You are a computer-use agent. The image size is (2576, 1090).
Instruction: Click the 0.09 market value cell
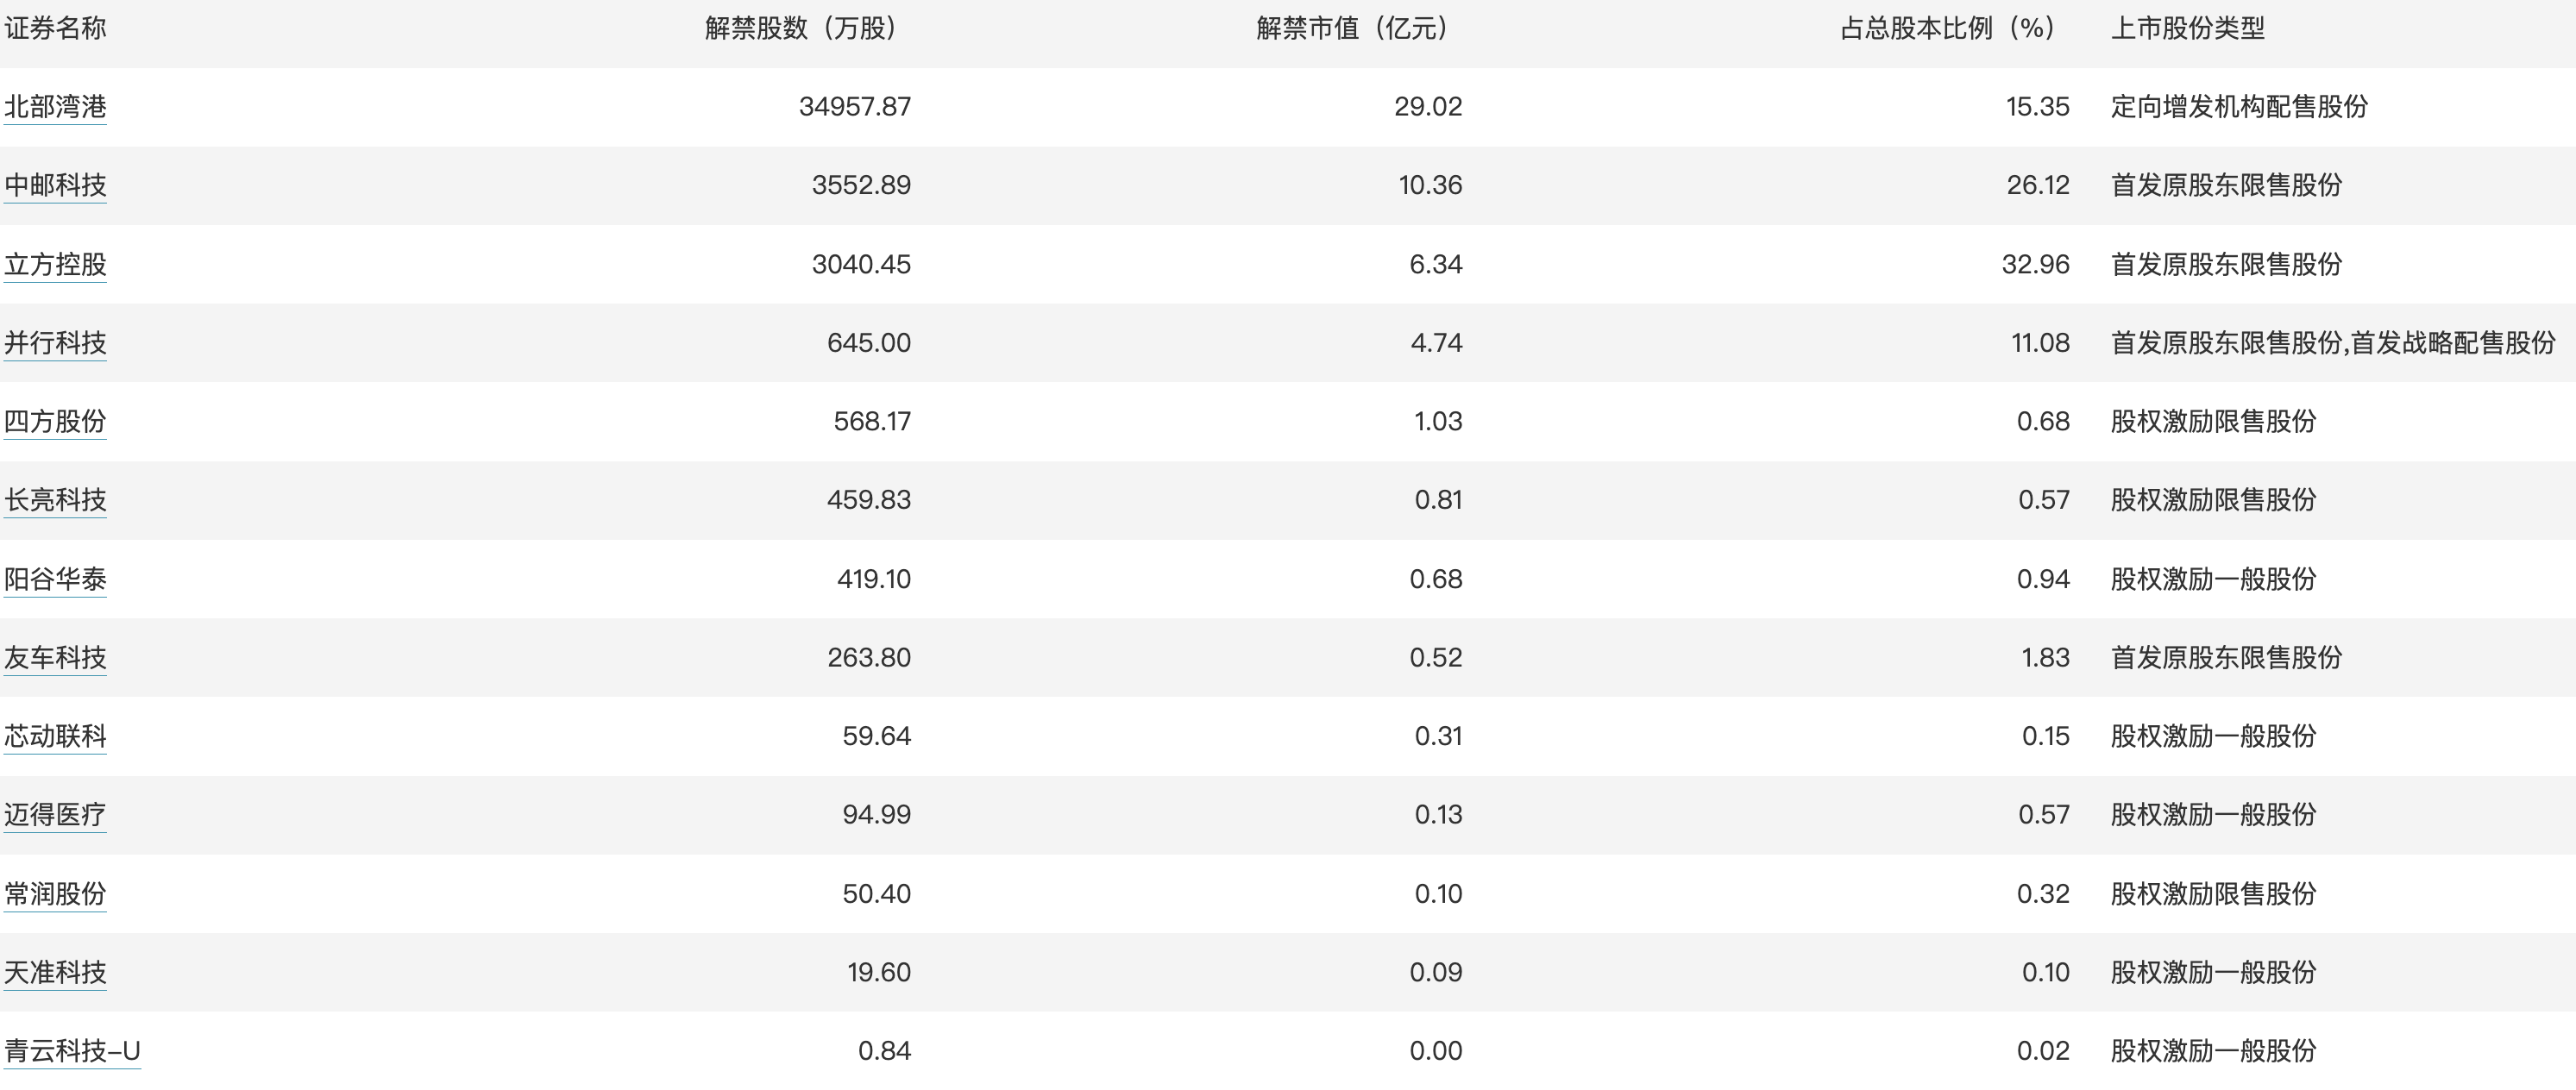[x=1436, y=972]
